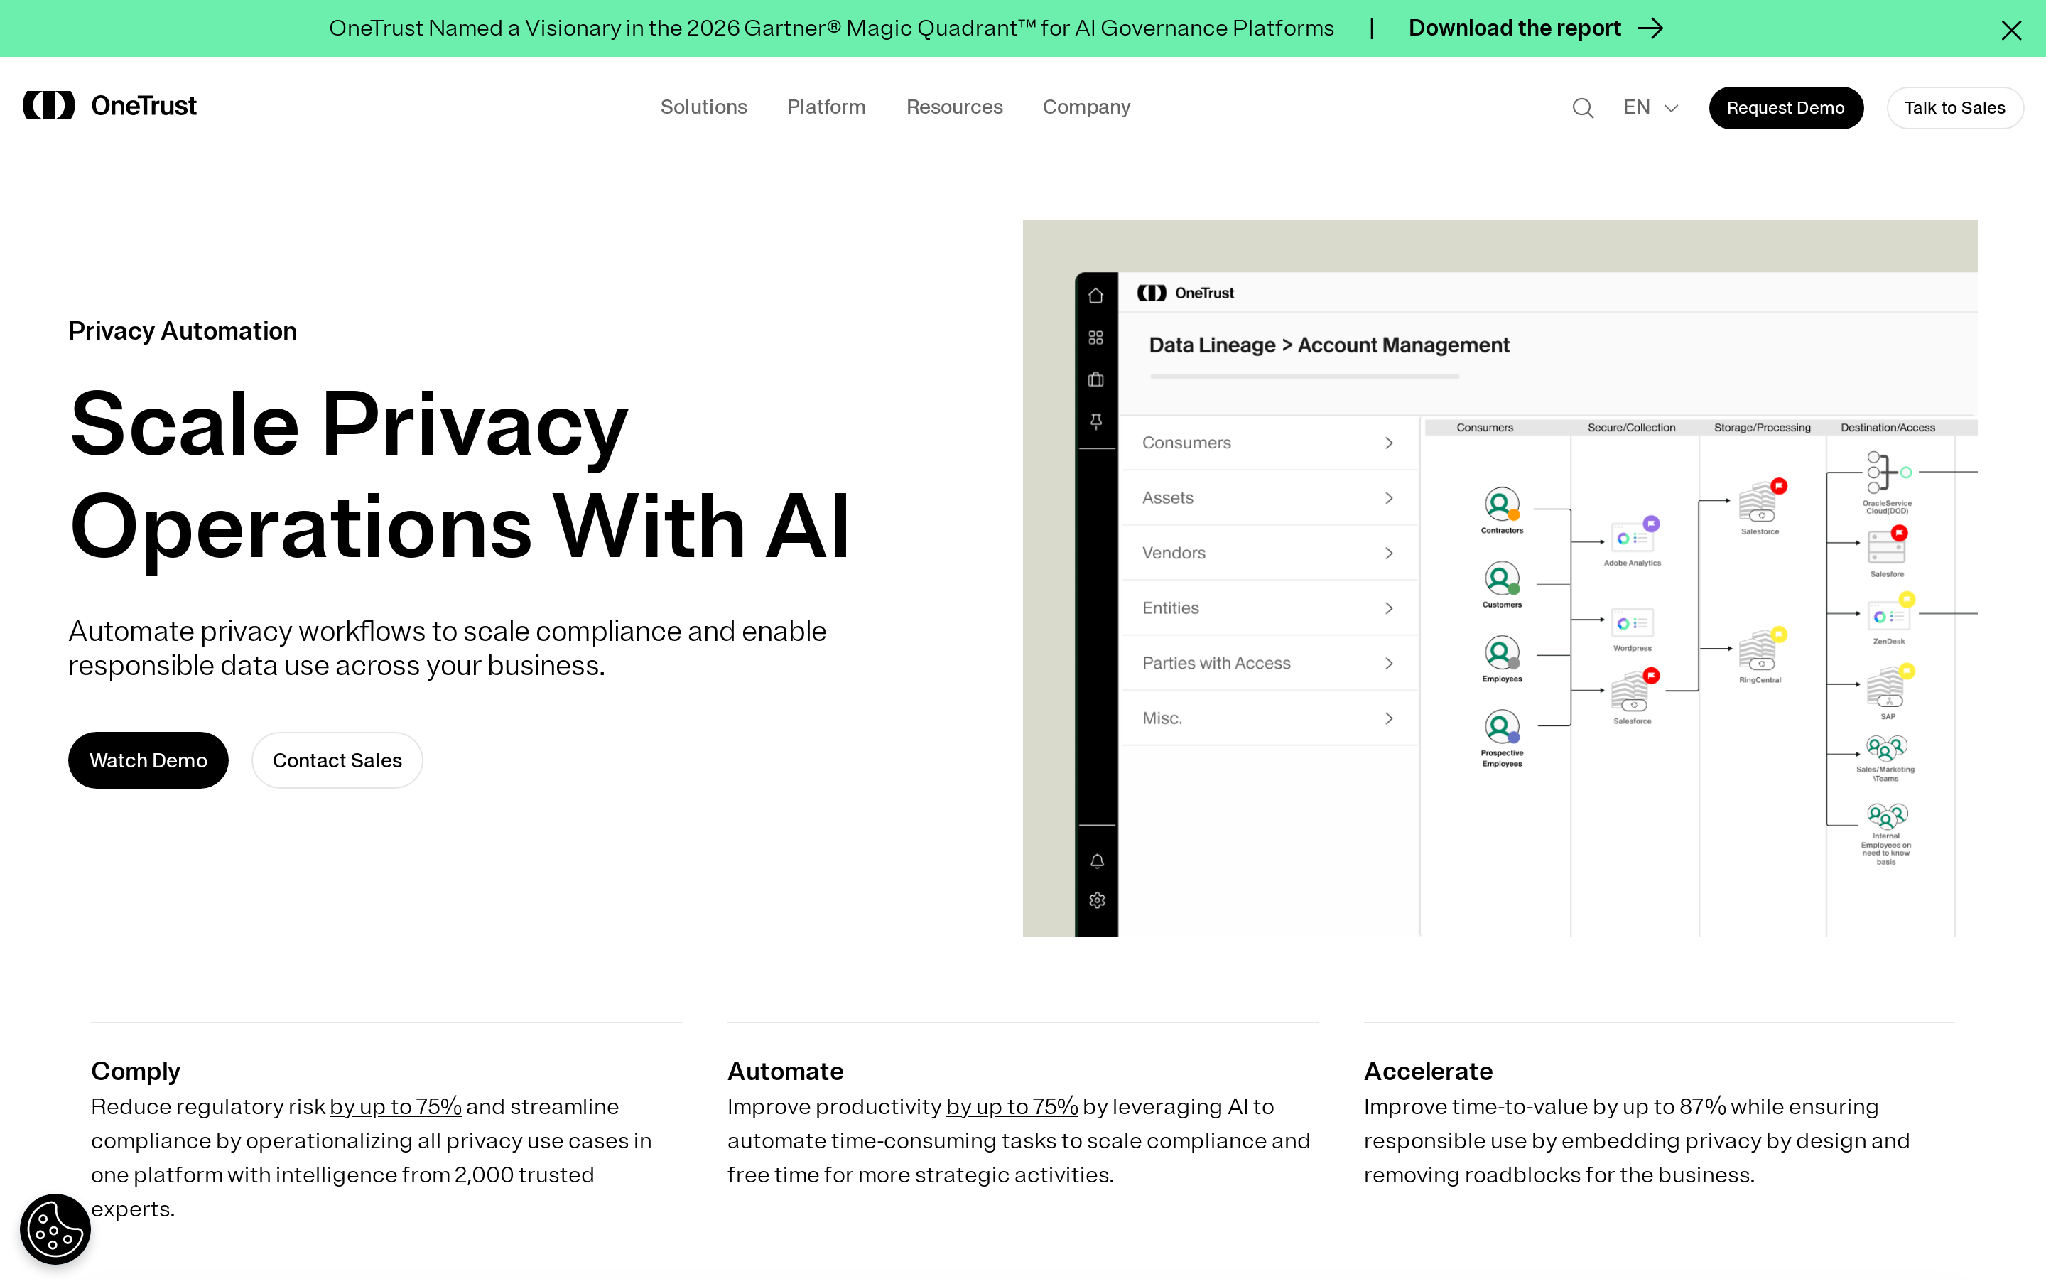Select the Employees user icon
The height and width of the screenshot is (1279, 2046).
click(1502, 653)
